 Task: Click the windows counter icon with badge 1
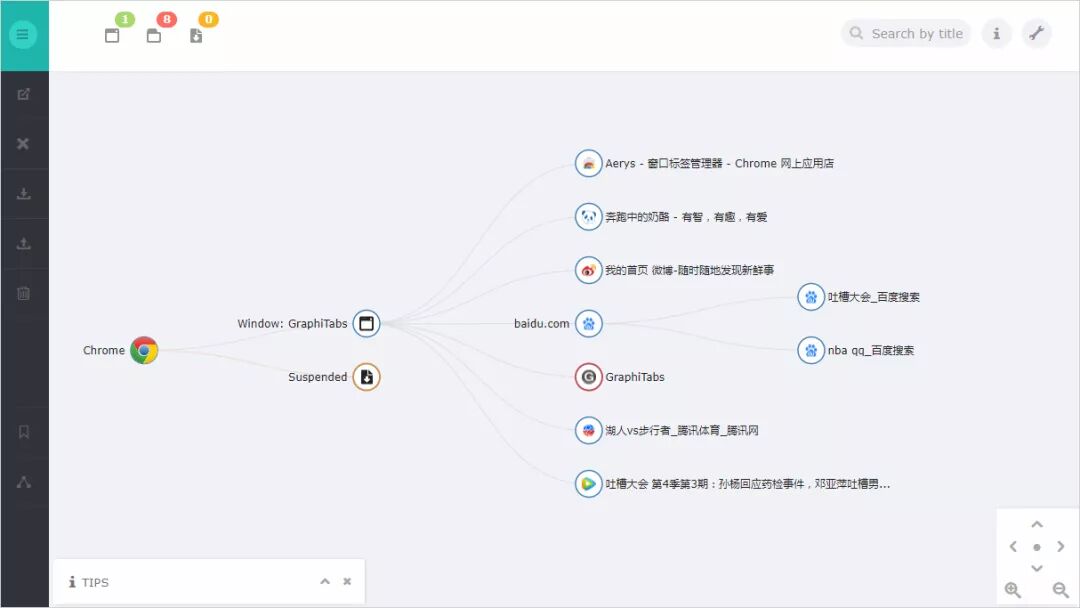pyautogui.click(x=112, y=35)
